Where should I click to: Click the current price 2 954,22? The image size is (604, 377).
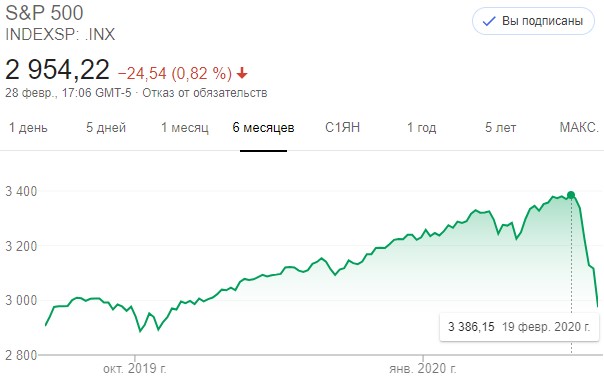point(57,70)
